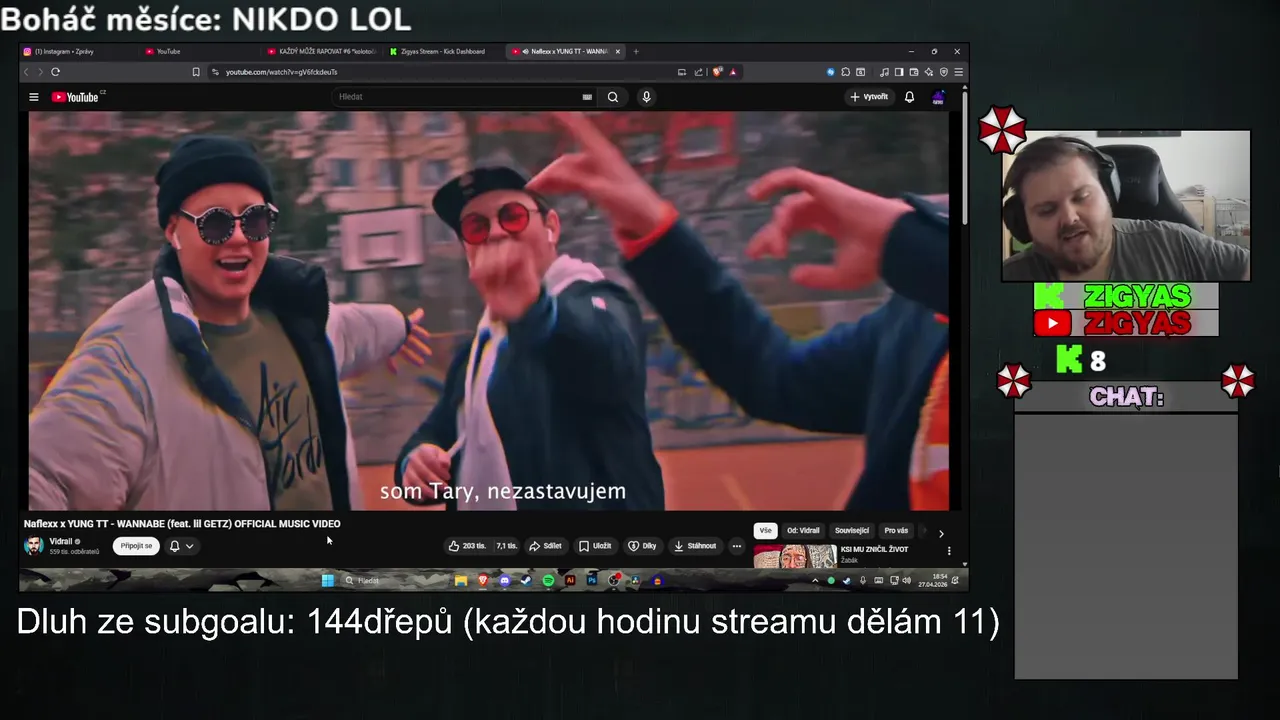Show hidden system tray icons chevron
1280x720 pixels.
coord(815,580)
